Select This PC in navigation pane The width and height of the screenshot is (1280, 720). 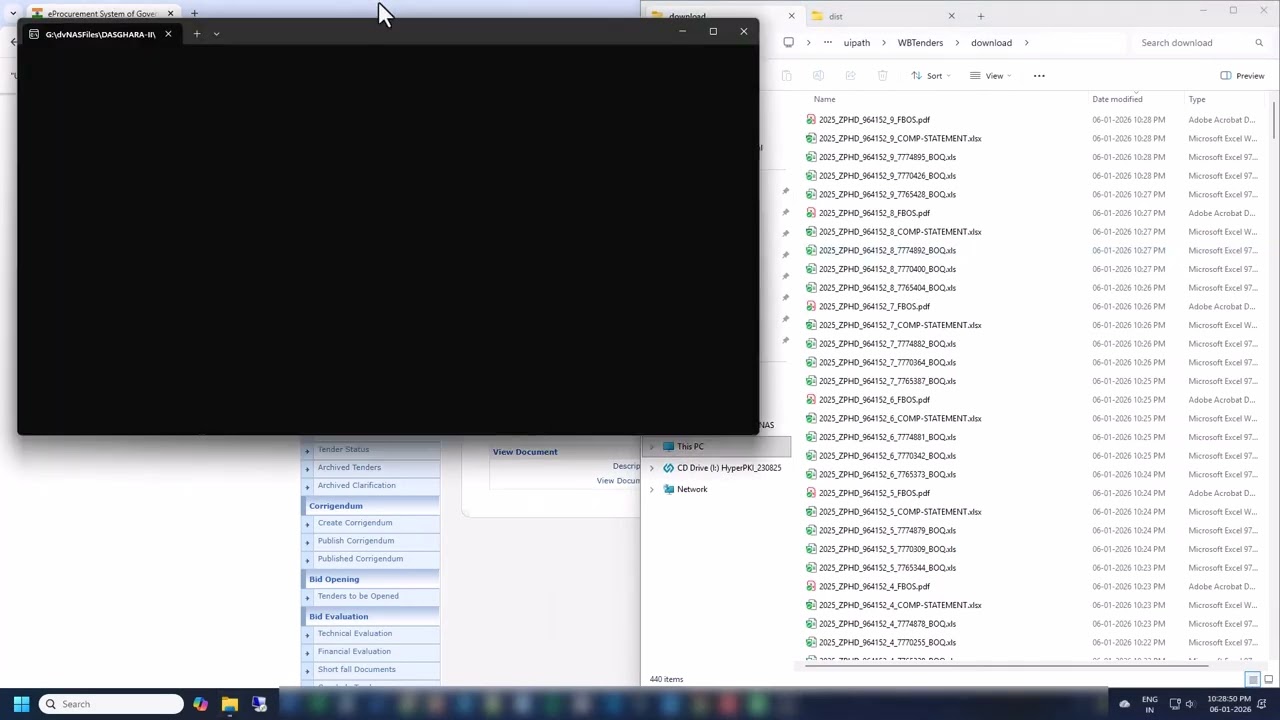(690, 447)
